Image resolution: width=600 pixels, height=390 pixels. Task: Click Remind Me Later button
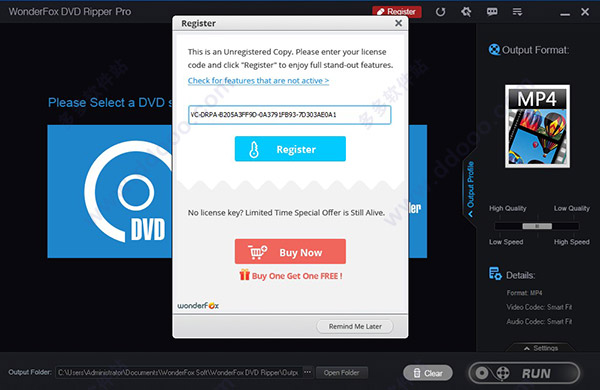click(x=355, y=326)
